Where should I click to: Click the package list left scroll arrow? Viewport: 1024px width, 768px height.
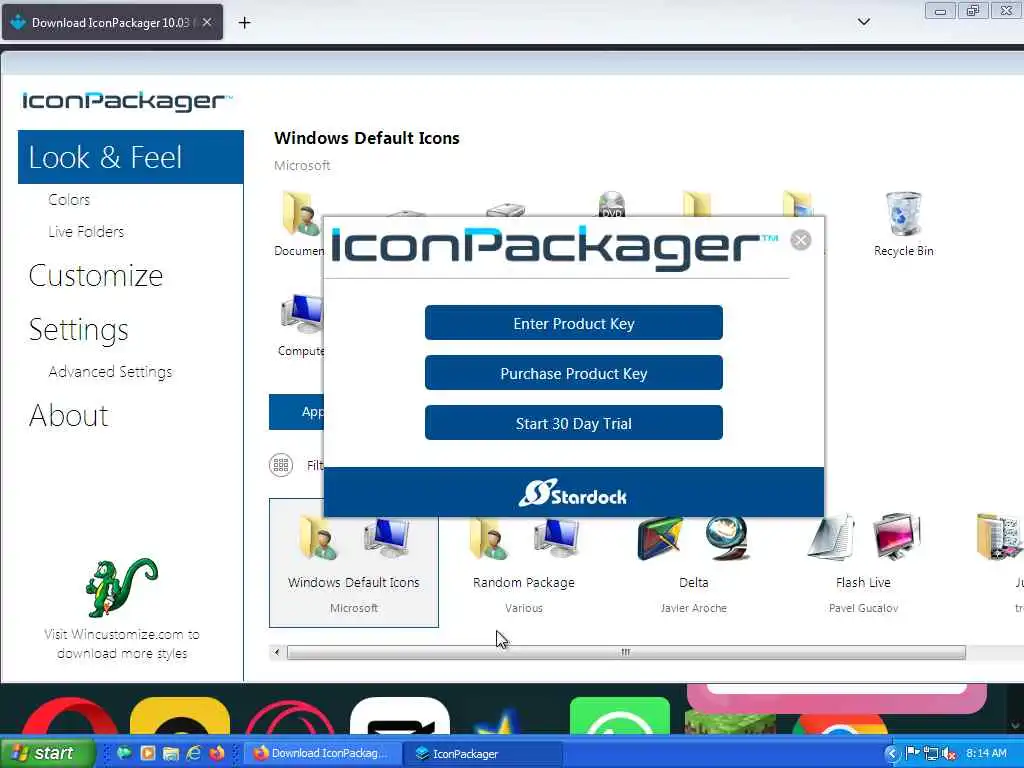point(277,652)
